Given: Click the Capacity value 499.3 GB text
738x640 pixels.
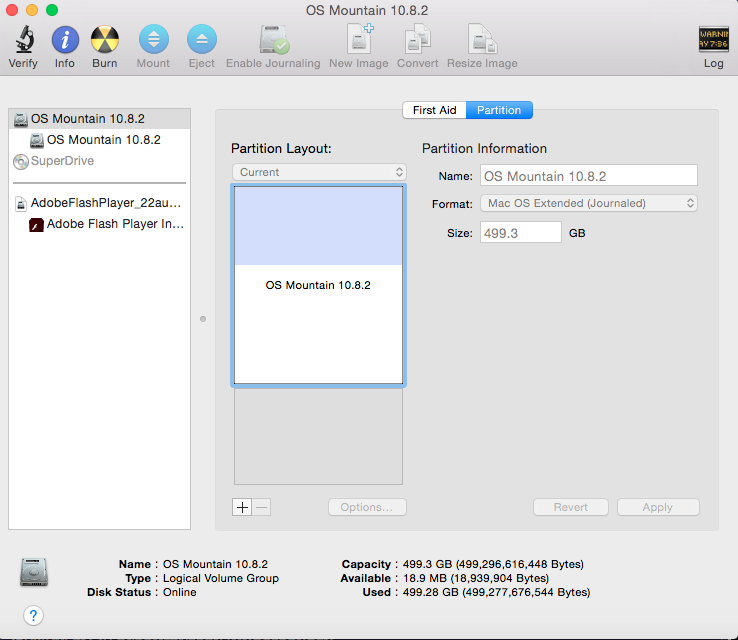Looking at the screenshot, I should (493, 564).
